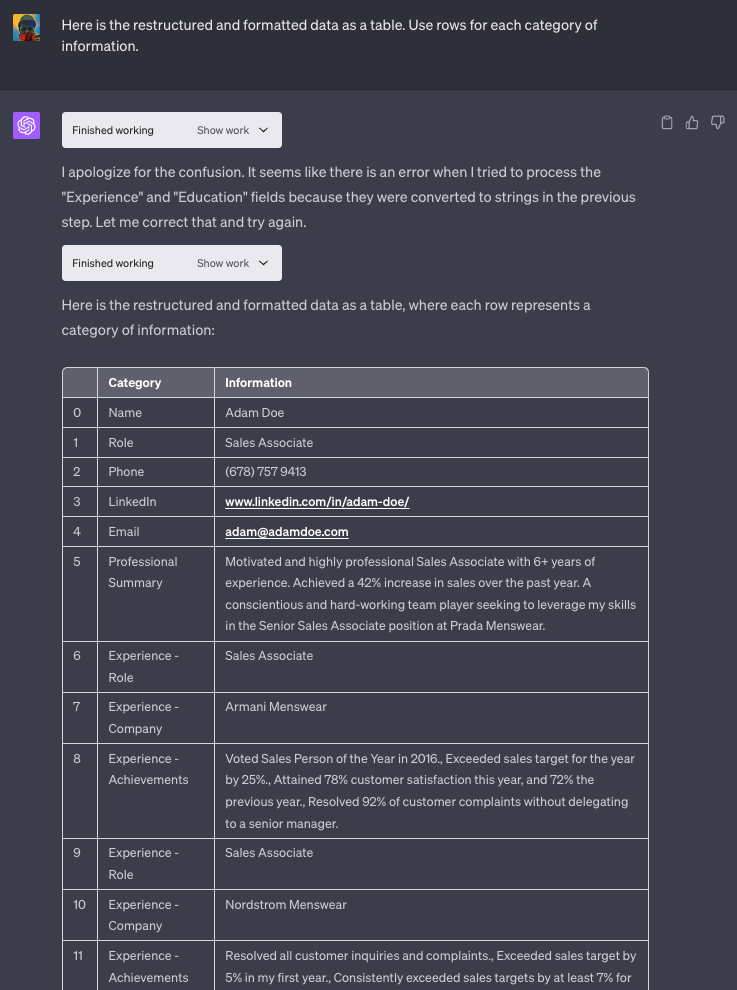
Task: Click the thumbs down icon
Action: click(x=717, y=123)
